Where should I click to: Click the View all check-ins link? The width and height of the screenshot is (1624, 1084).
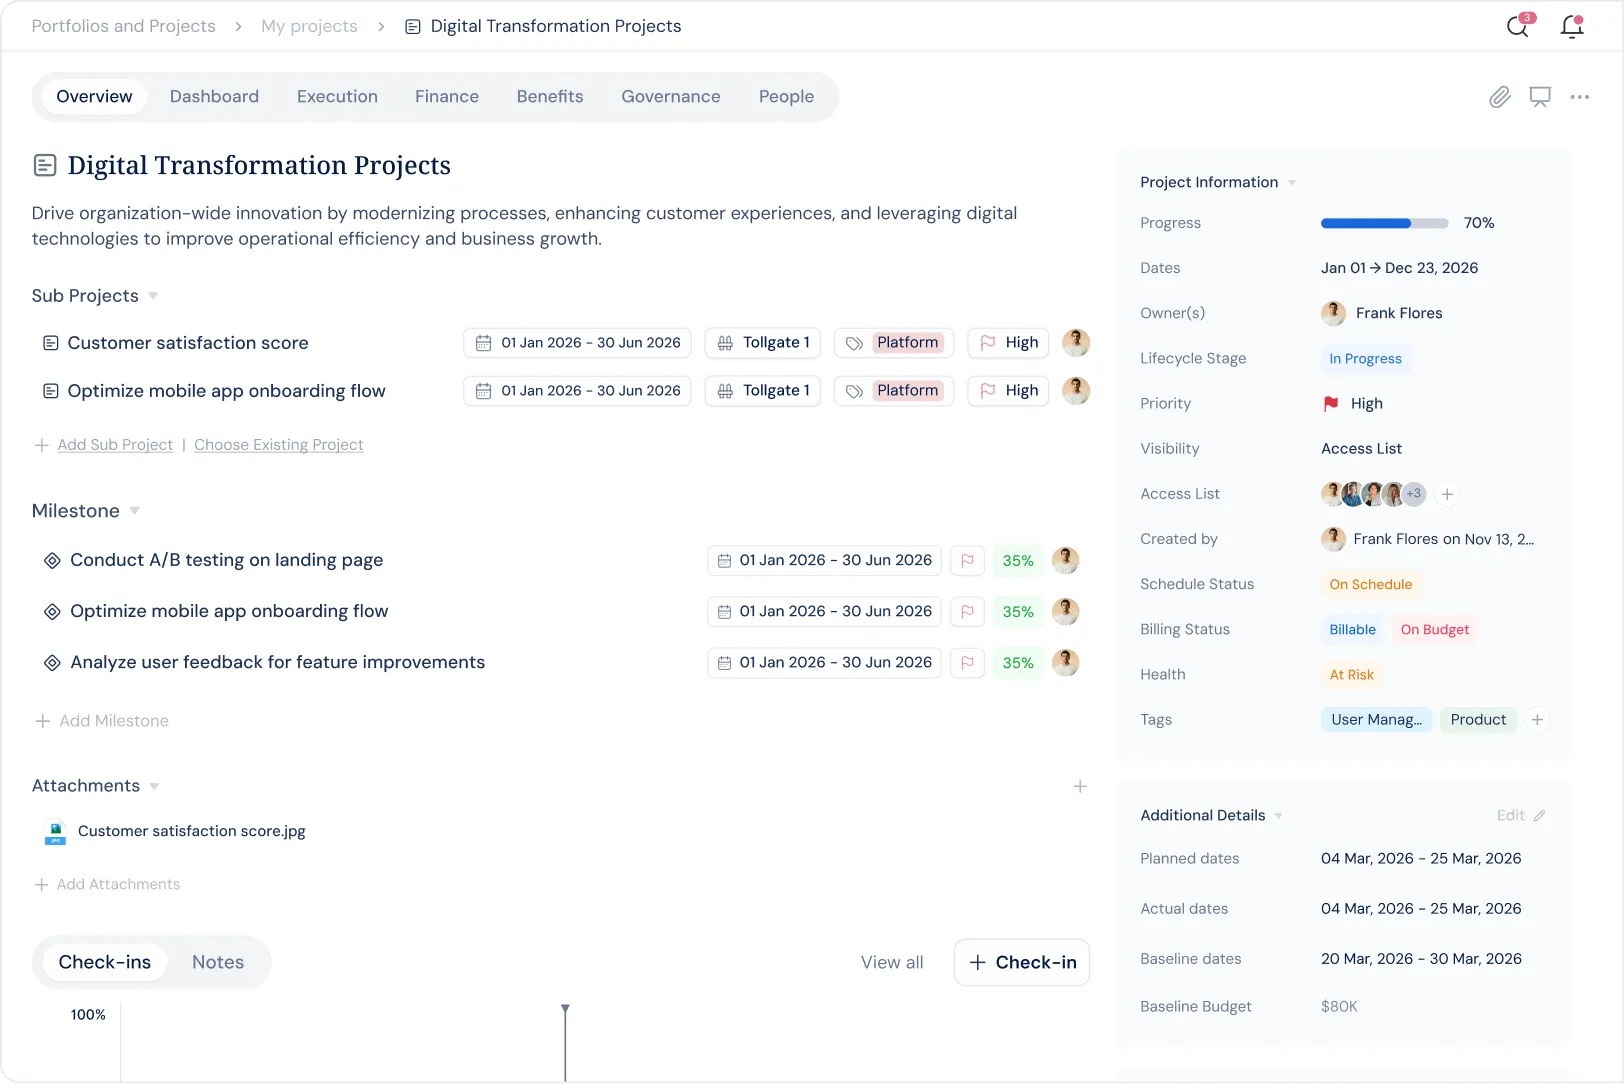pyautogui.click(x=892, y=962)
